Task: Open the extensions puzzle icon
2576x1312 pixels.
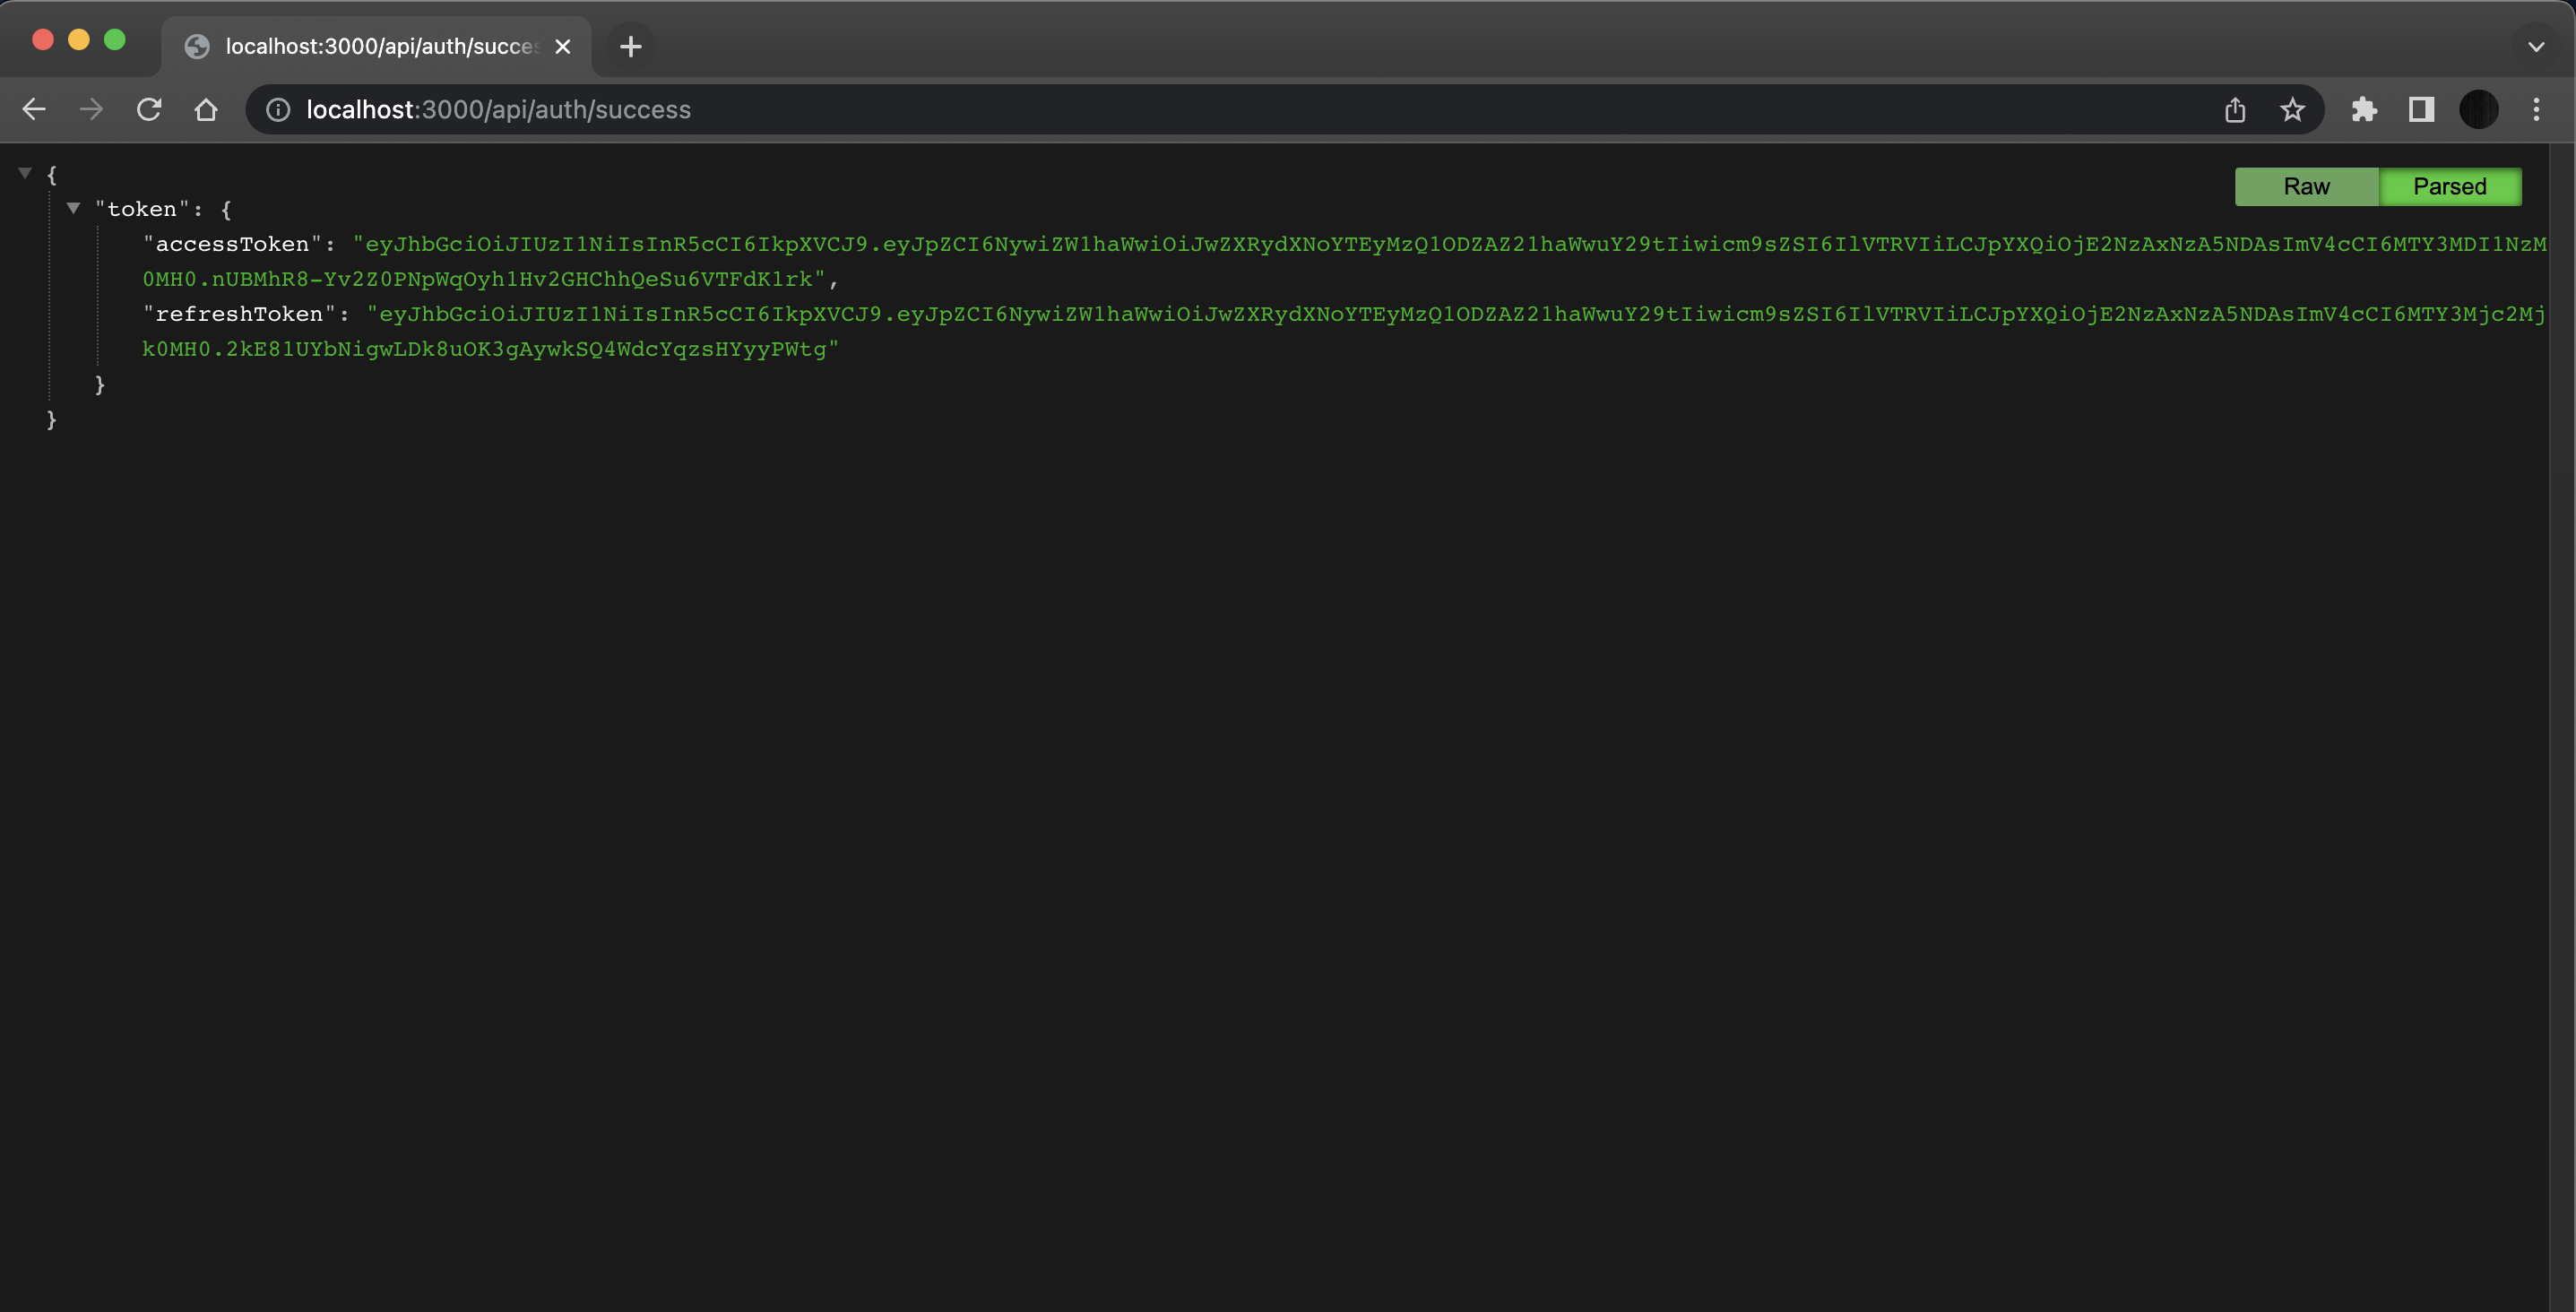Action: click(2364, 110)
